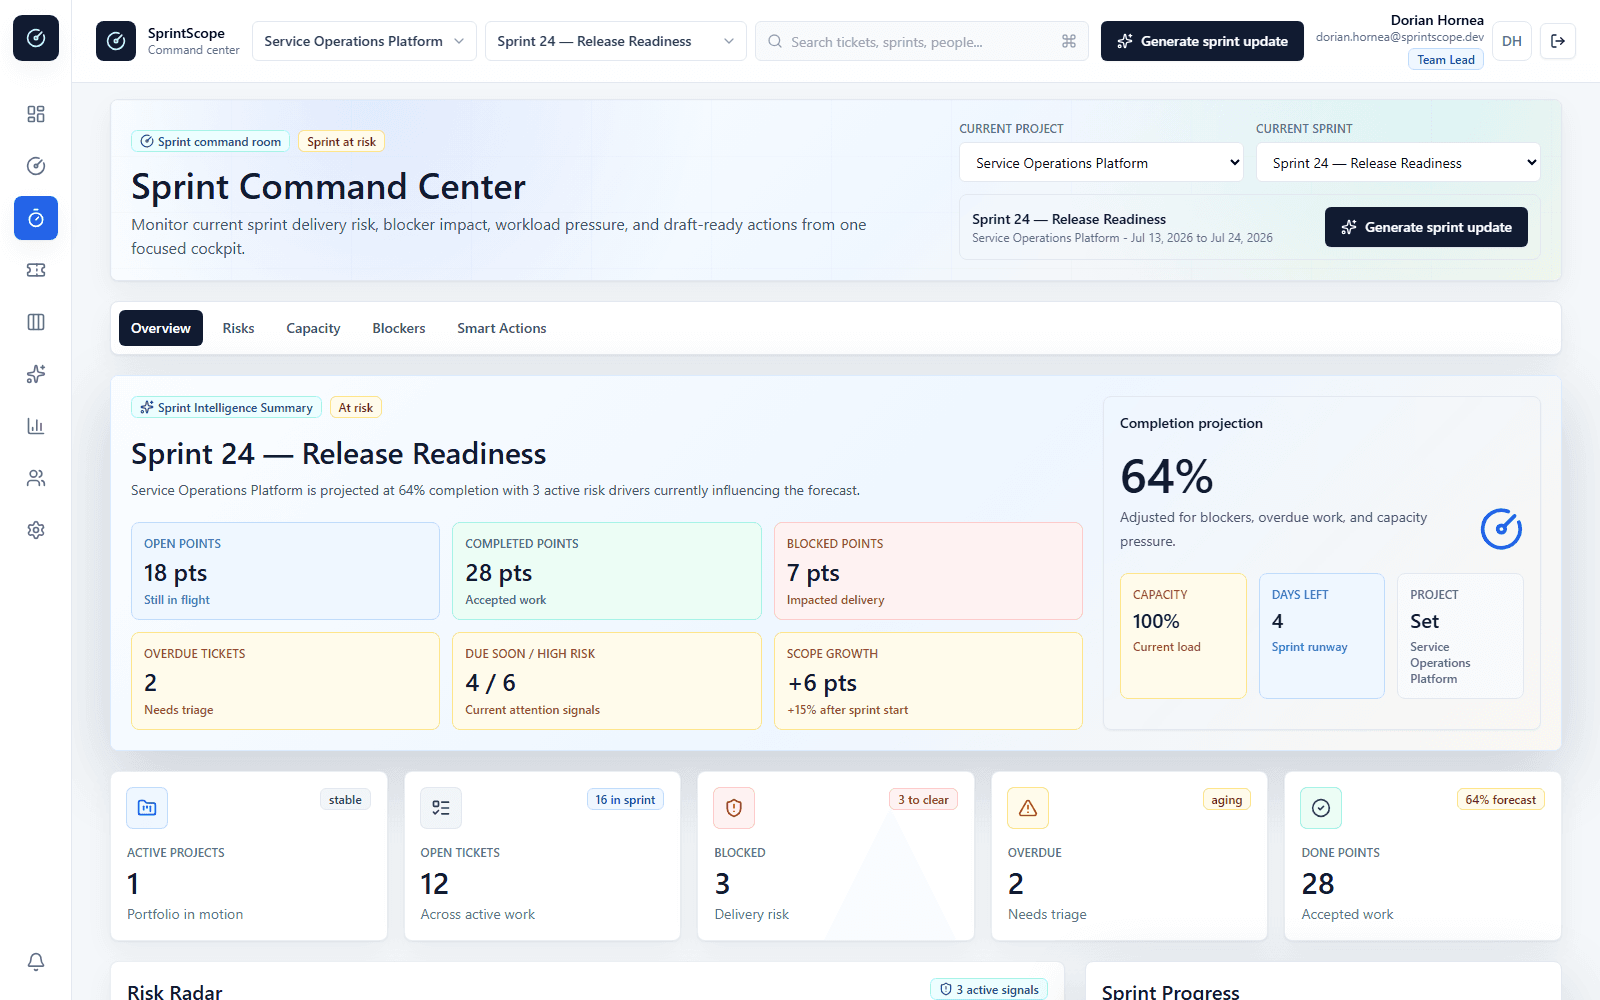This screenshot has height=1000, width=1600.
Task: Click the Days Left 4 tile
Action: (x=1322, y=636)
